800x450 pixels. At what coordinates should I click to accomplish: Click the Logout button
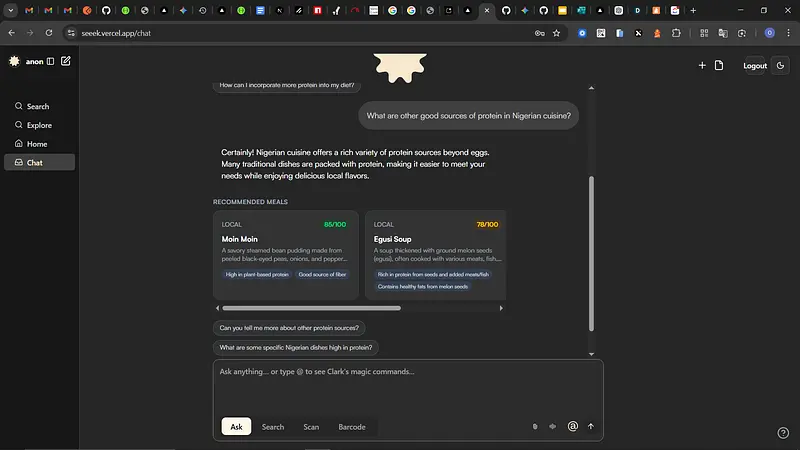755,66
